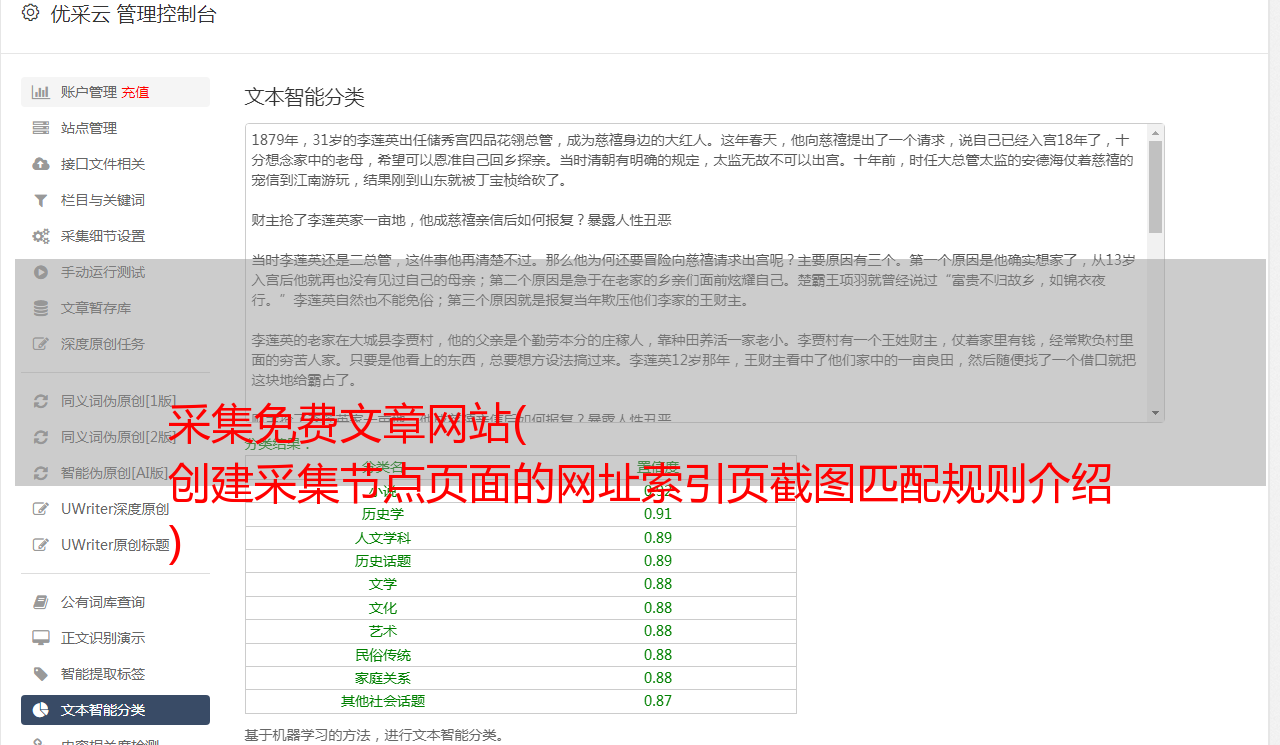Select 深度原创任务 in the sidebar
1280x745 pixels.
coord(115,344)
